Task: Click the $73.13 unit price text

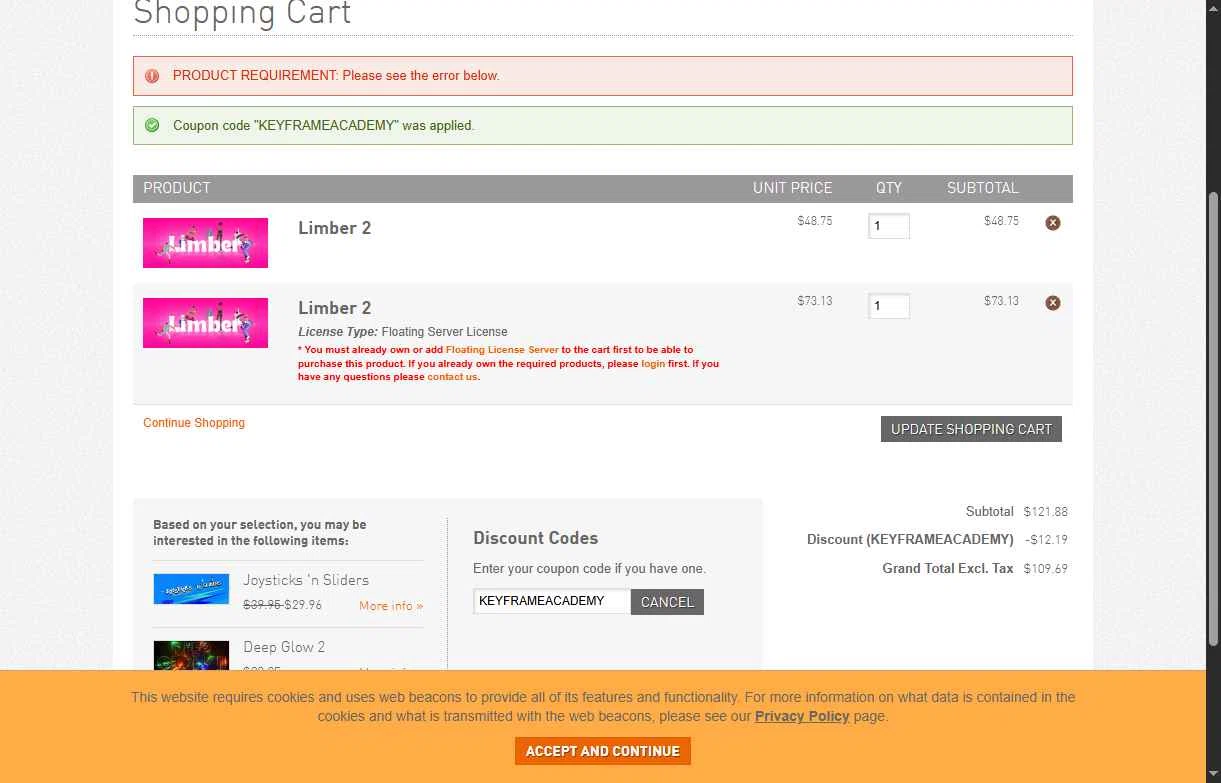Action: [x=815, y=301]
